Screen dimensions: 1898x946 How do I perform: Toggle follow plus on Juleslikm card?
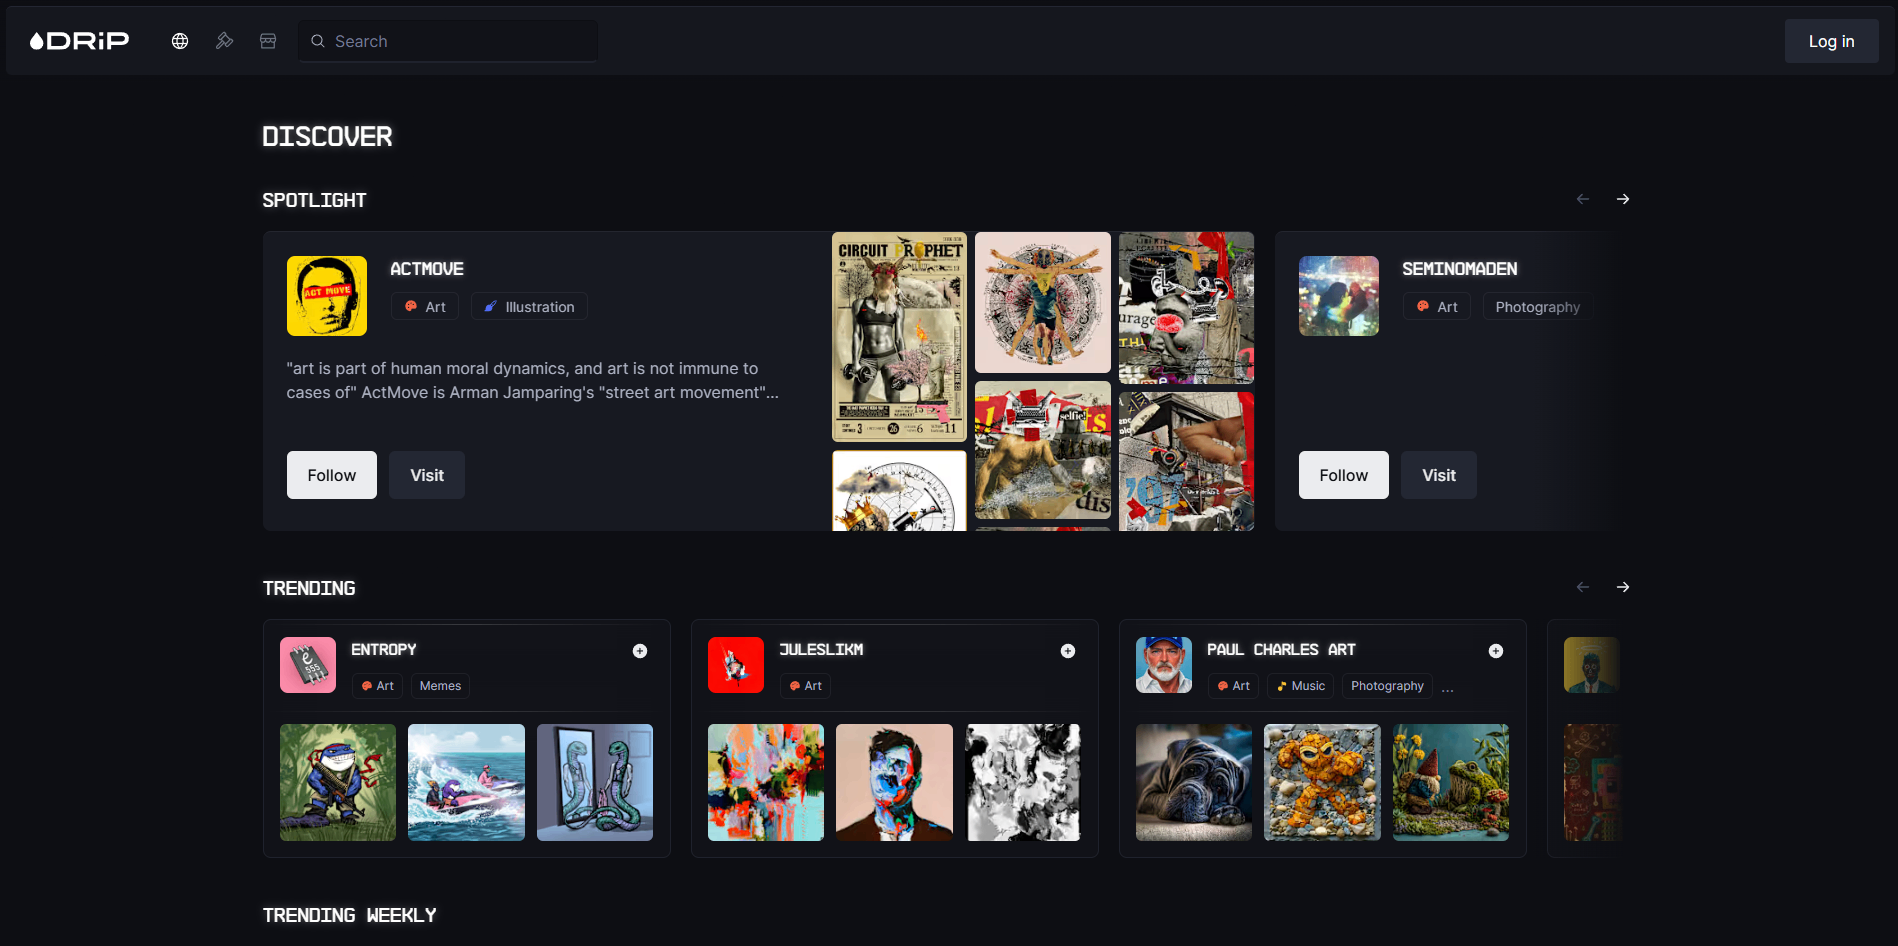1068,651
